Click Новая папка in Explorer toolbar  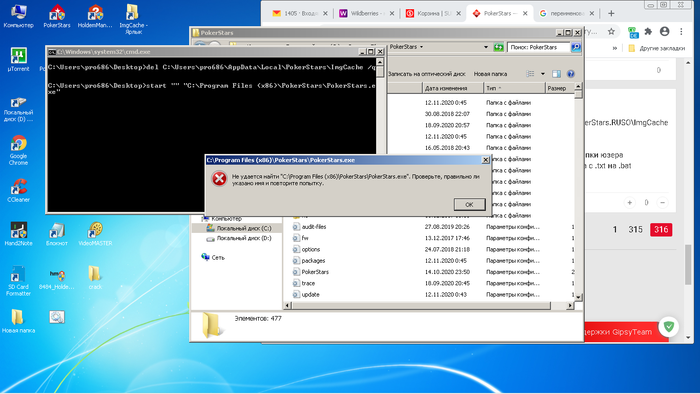(x=490, y=74)
